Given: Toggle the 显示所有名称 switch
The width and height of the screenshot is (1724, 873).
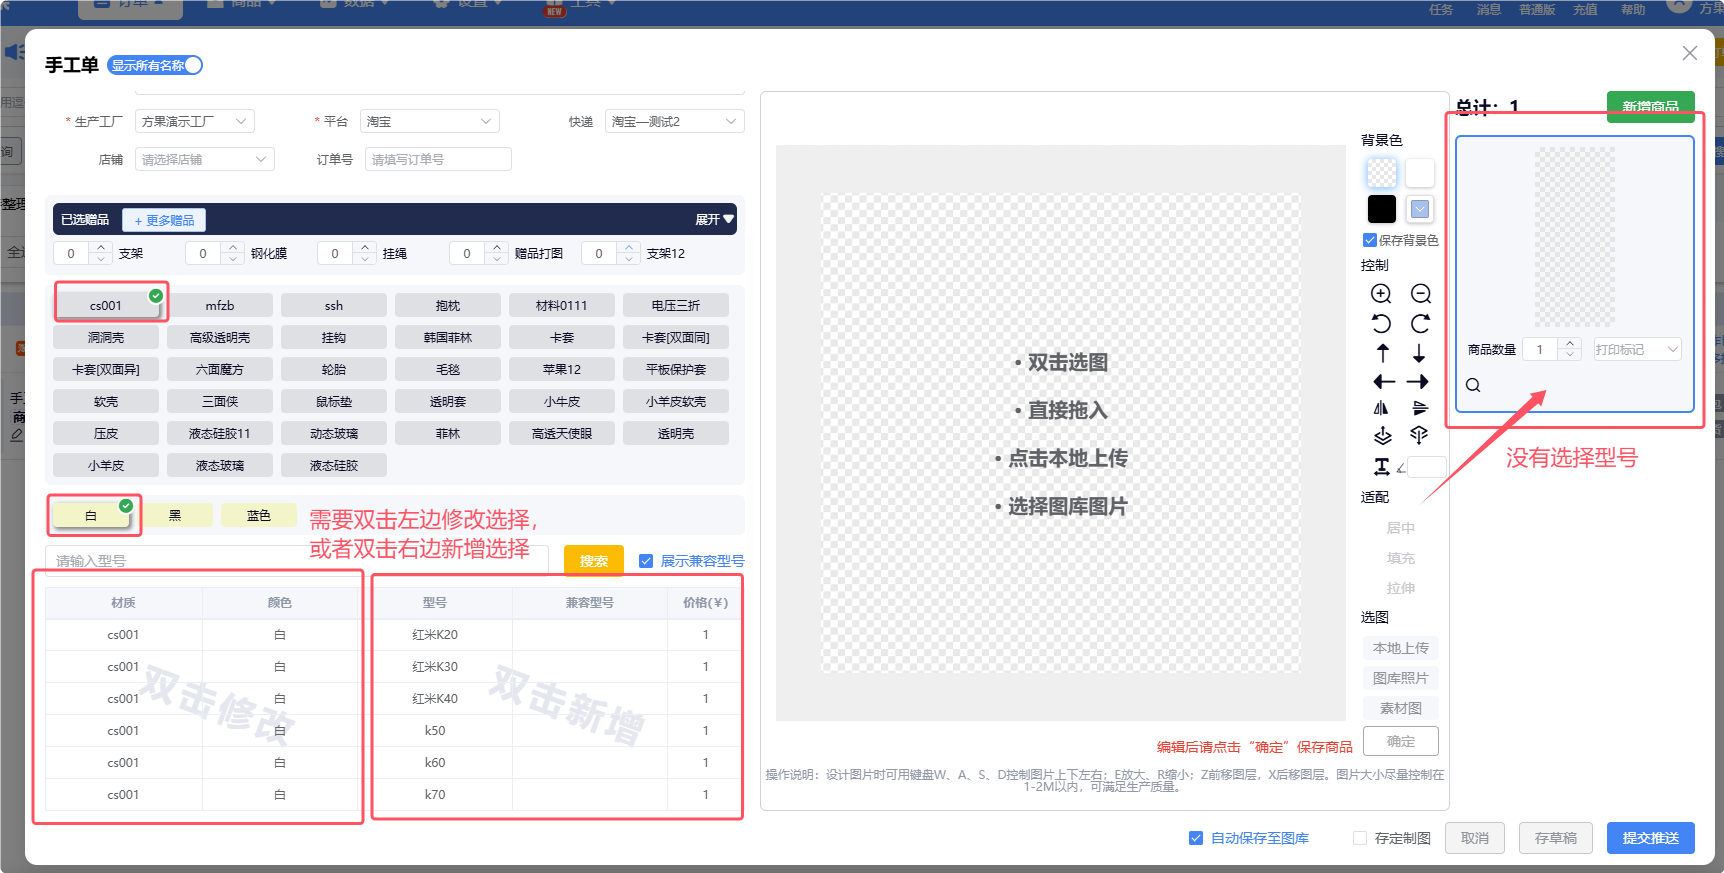Looking at the screenshot, I should pyautogui.click(x=155, y=65).
